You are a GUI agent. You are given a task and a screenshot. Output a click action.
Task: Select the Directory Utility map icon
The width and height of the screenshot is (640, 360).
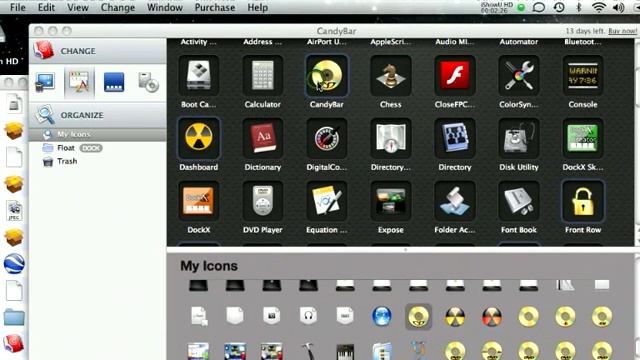[x=391, y=138]
